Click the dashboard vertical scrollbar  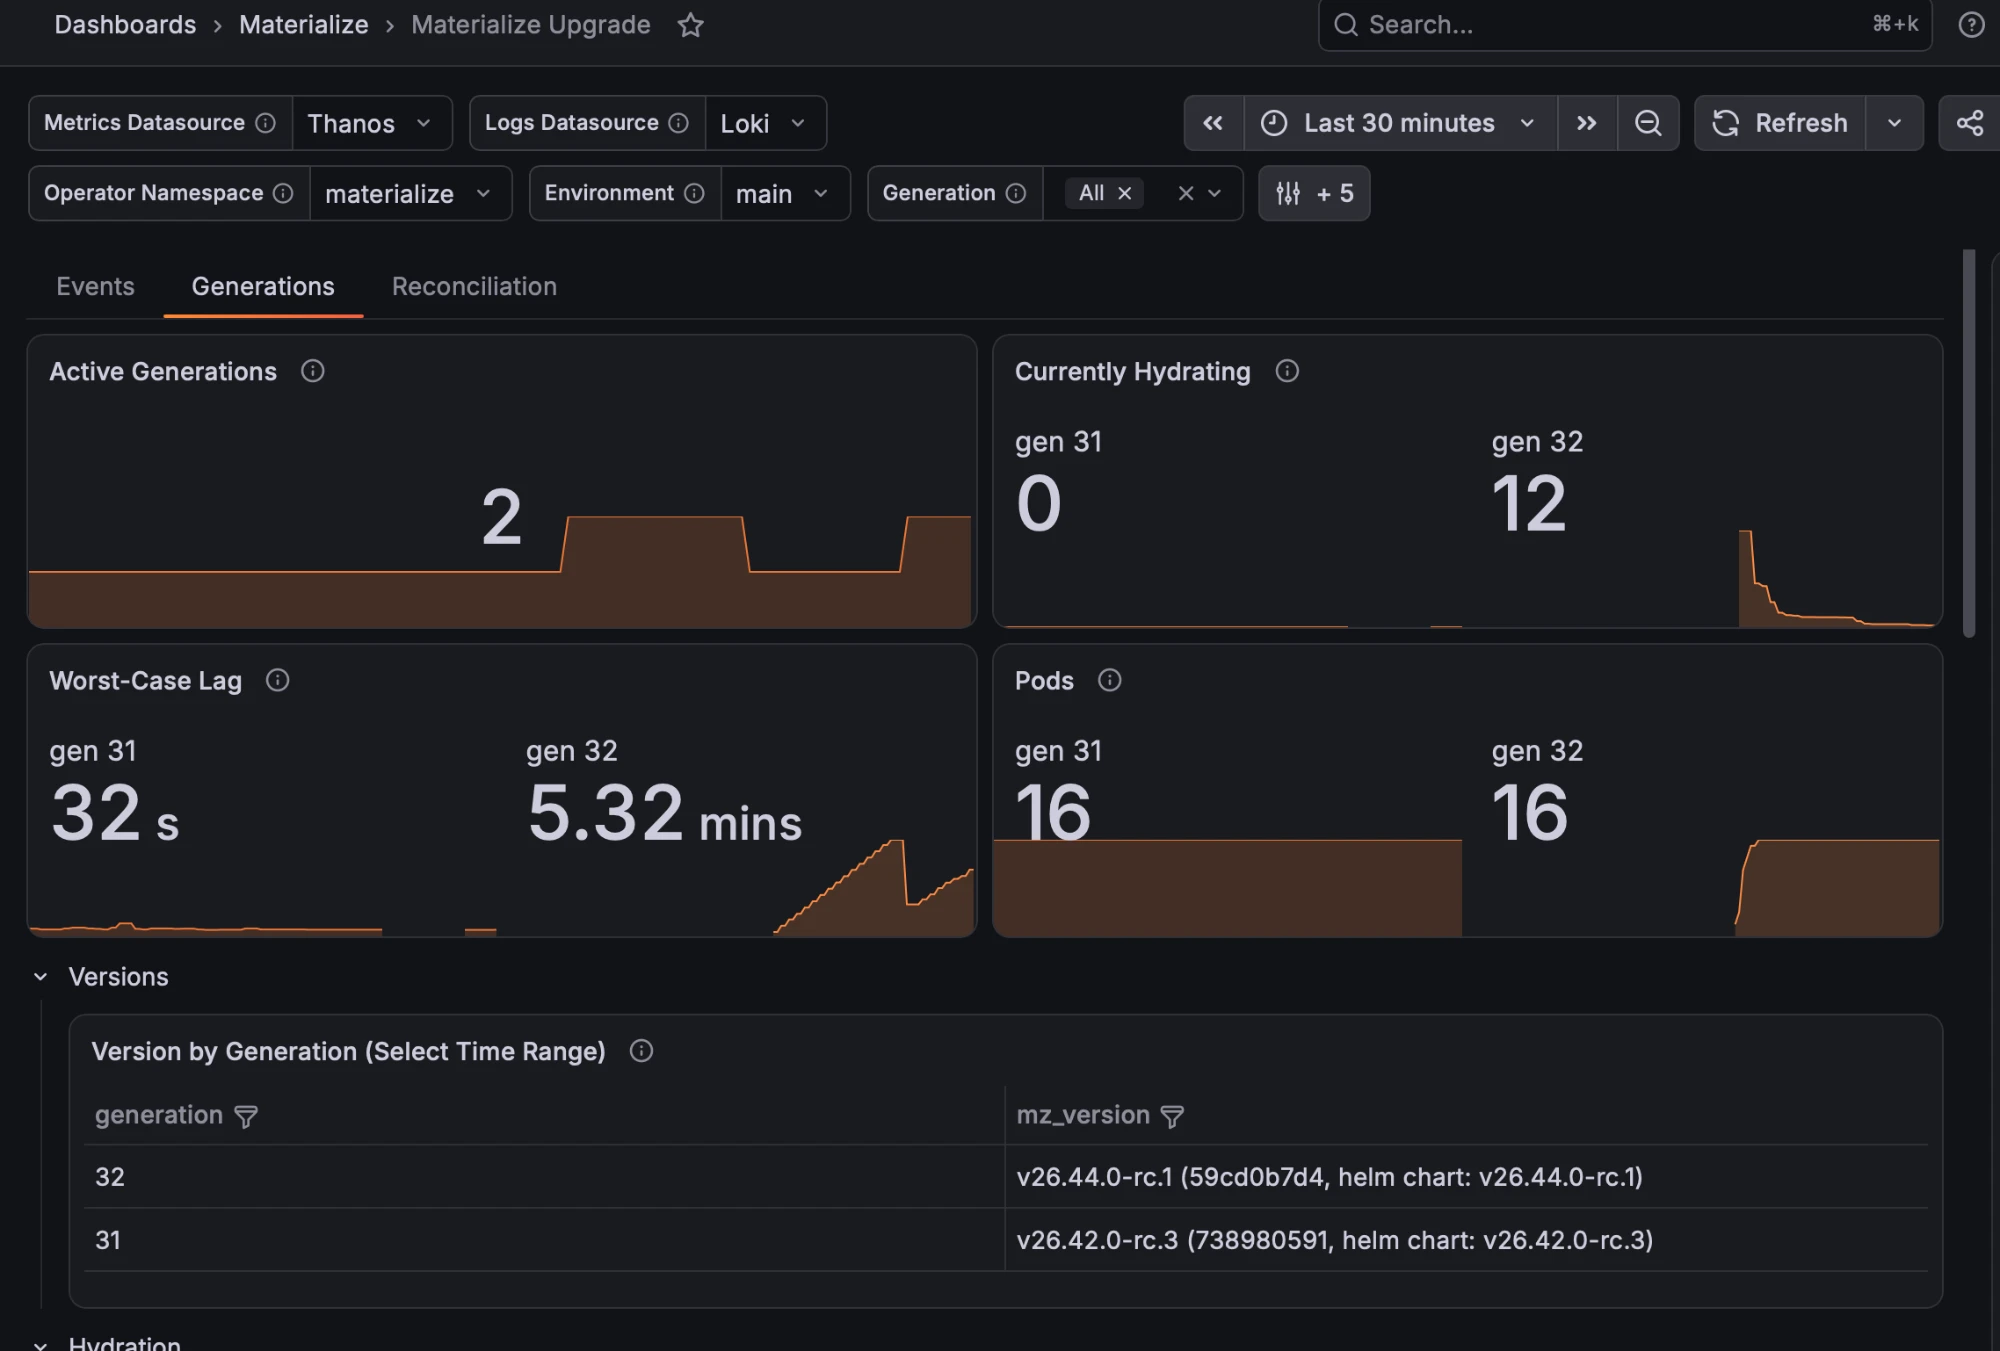coord(1969,443)
